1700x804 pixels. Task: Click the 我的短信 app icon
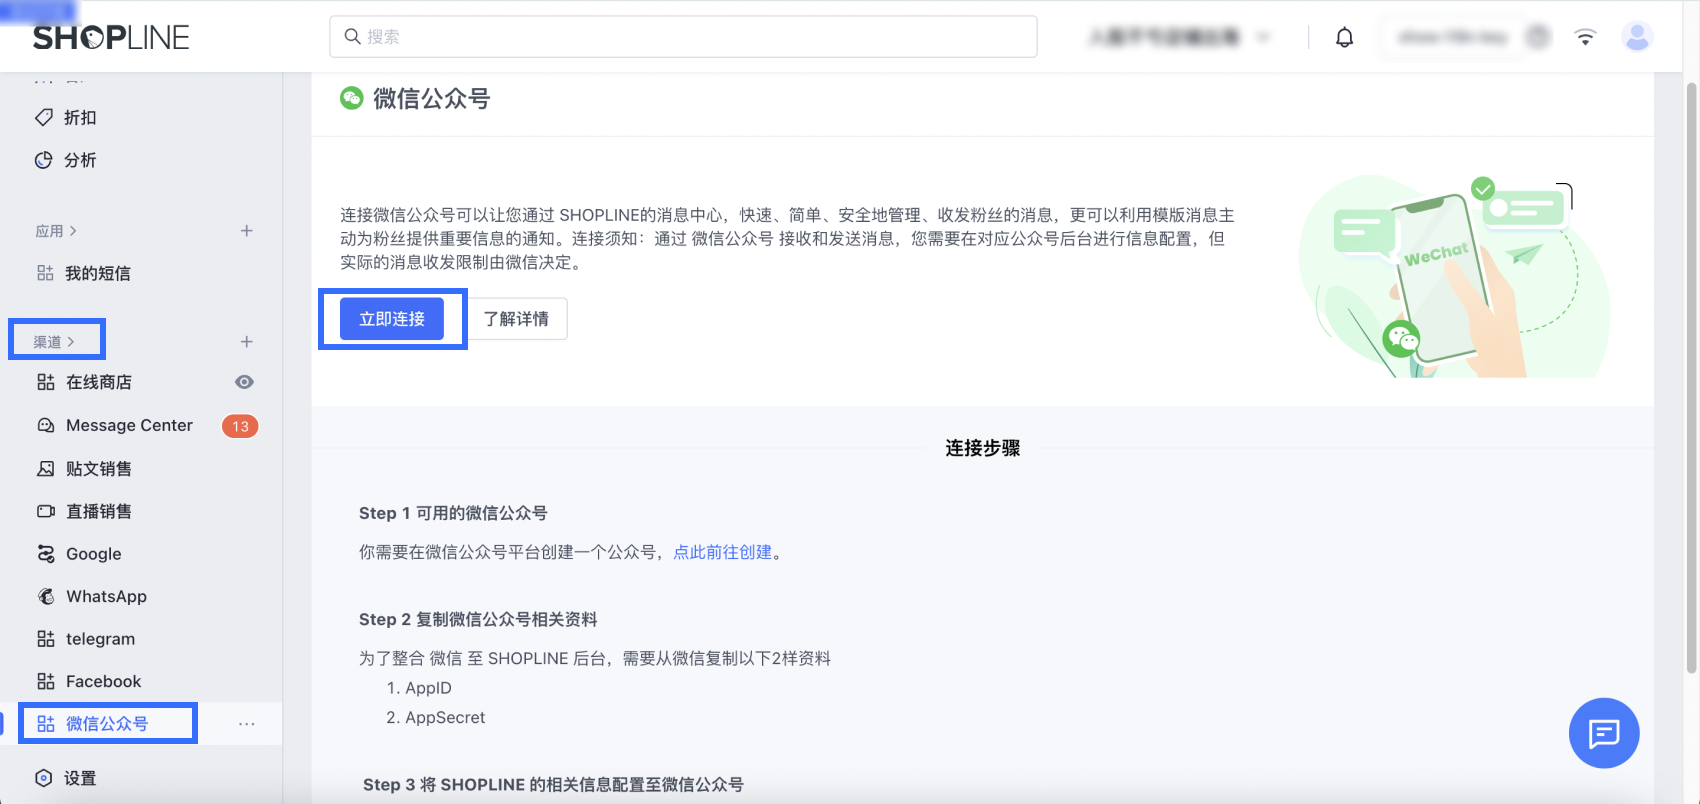[x=45, y=273]
